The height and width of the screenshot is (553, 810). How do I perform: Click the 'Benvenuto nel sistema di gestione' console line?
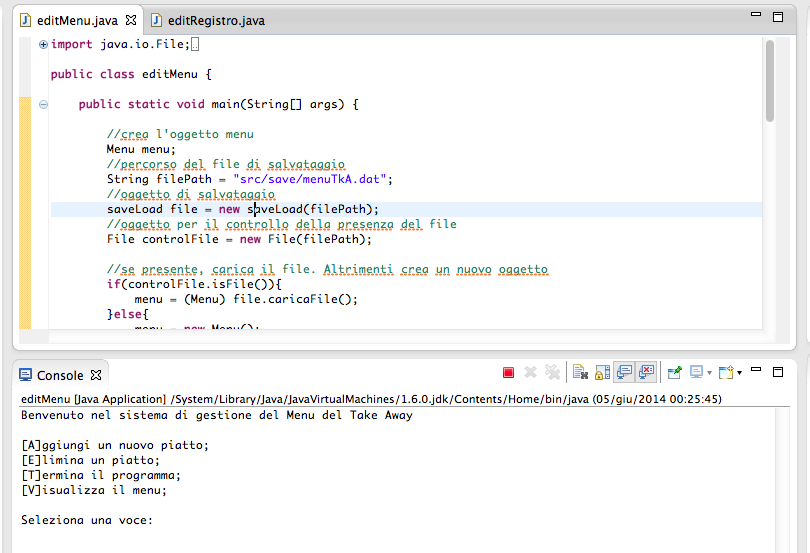coord(217,415)
